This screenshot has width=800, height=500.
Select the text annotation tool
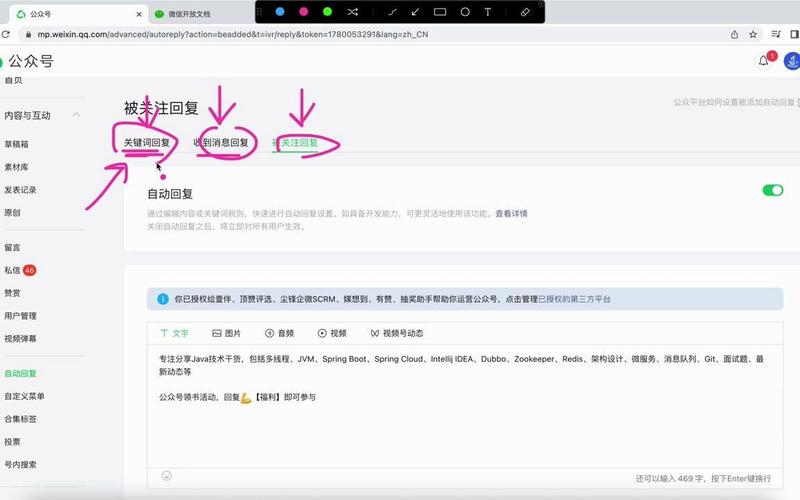click(x=488, y=12)
